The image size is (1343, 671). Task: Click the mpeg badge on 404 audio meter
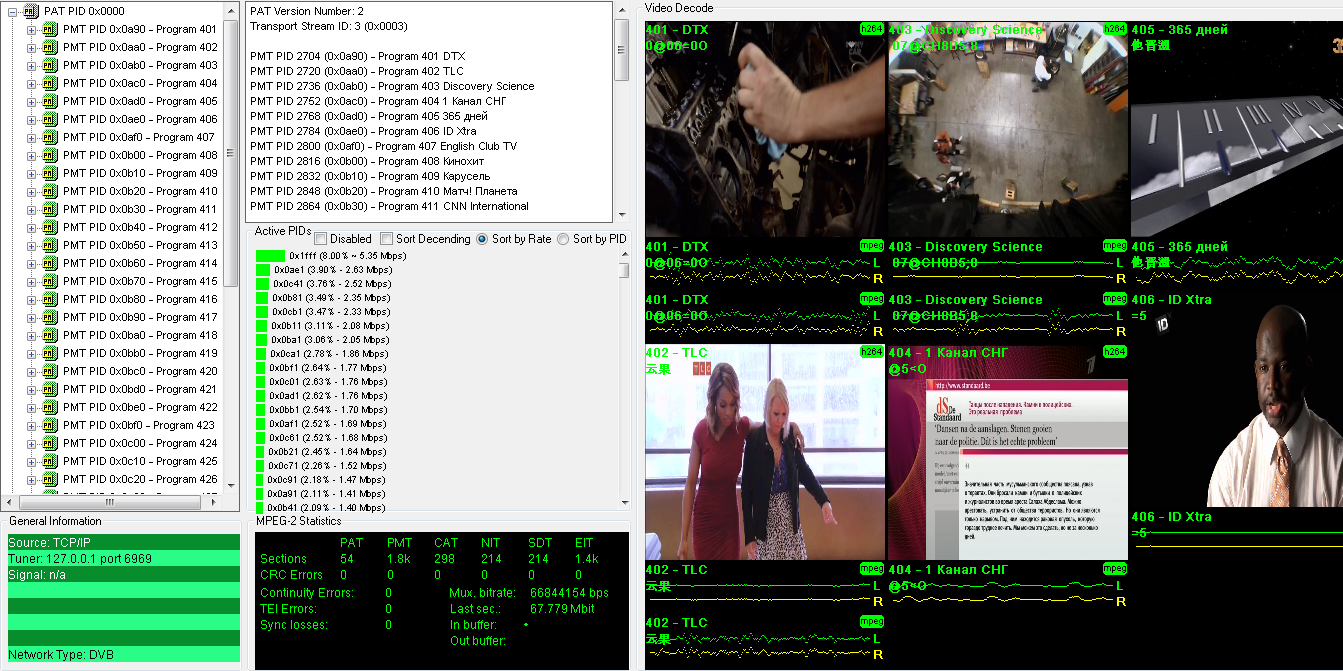tap(1115, 569)
